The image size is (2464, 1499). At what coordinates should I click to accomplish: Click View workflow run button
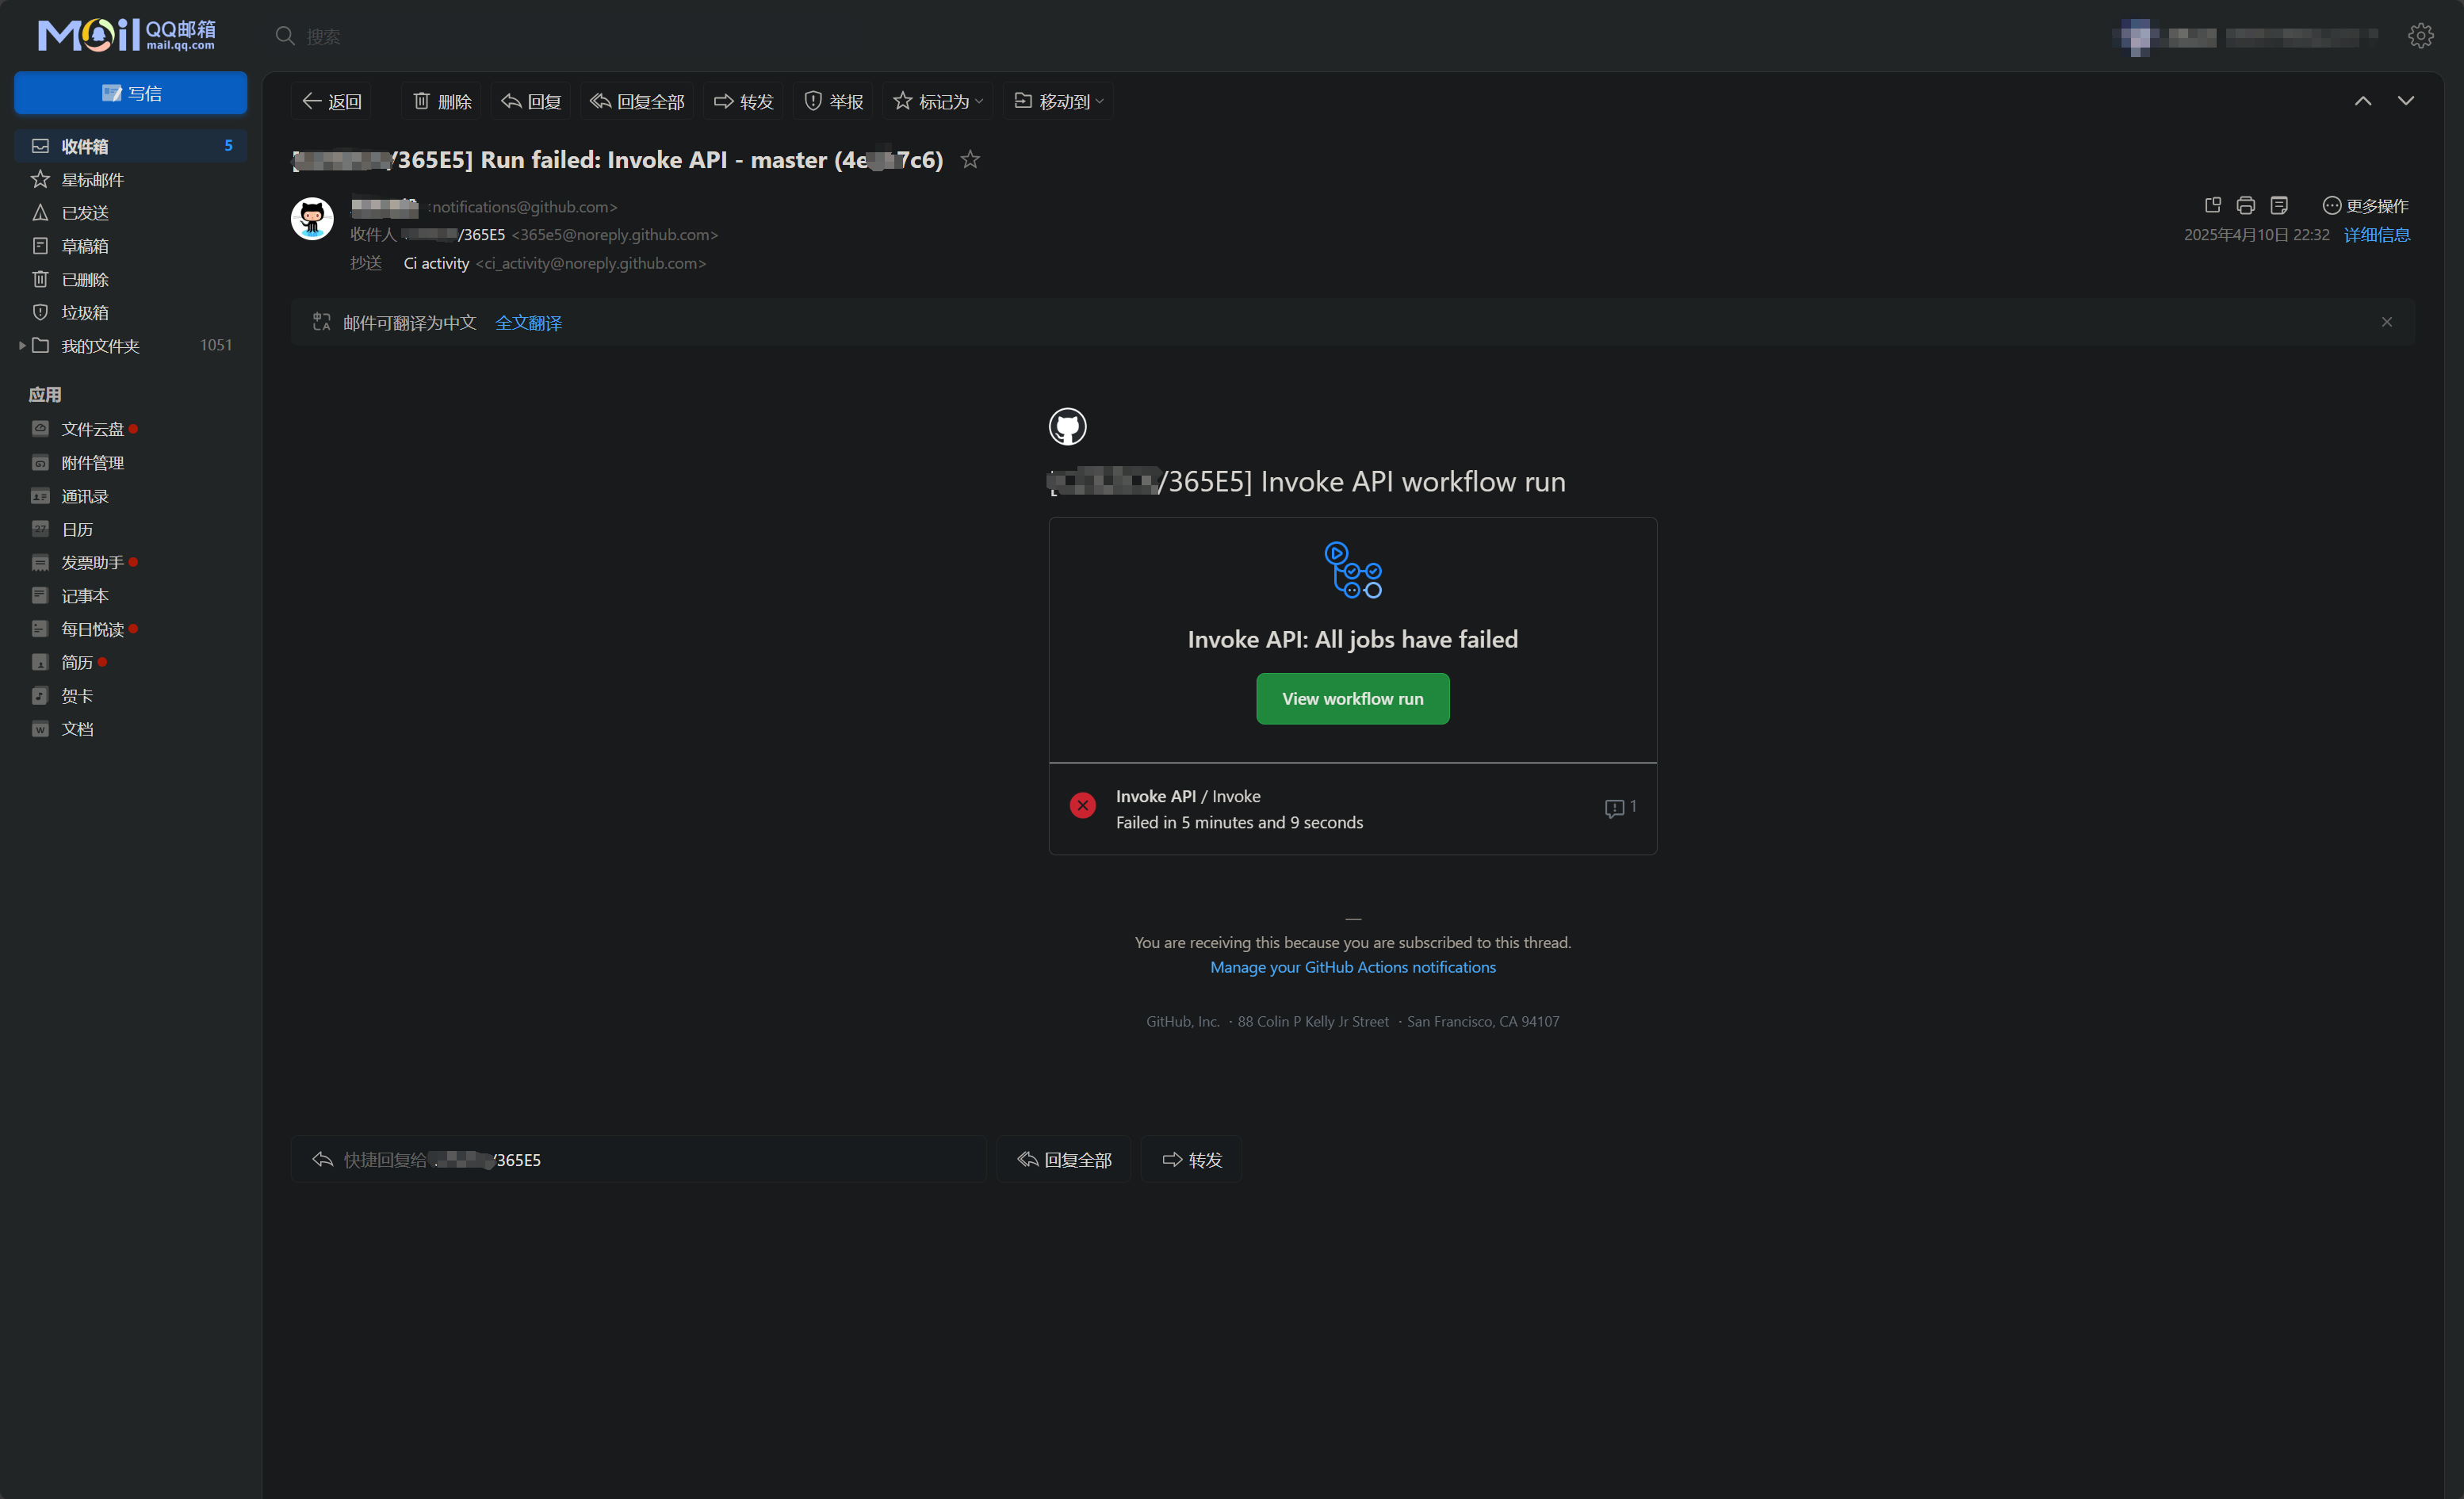[1352, 699]
